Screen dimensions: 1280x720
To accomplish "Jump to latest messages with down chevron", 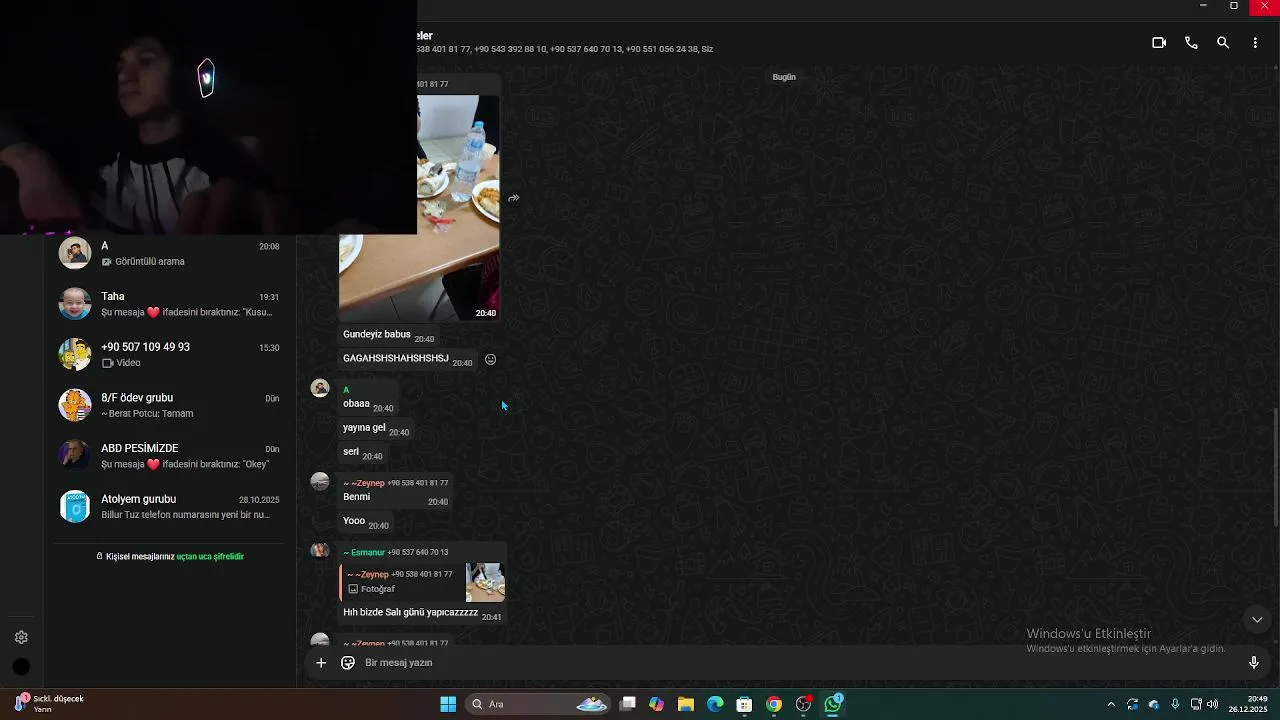I will (x=1257, y=620).
